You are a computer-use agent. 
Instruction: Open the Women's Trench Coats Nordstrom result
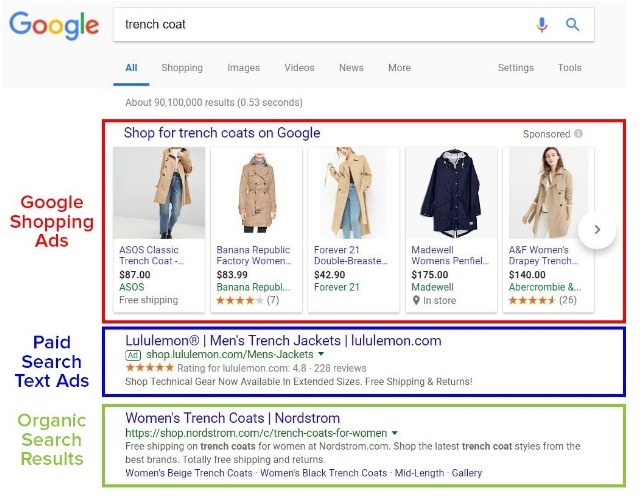pos(232,418)
